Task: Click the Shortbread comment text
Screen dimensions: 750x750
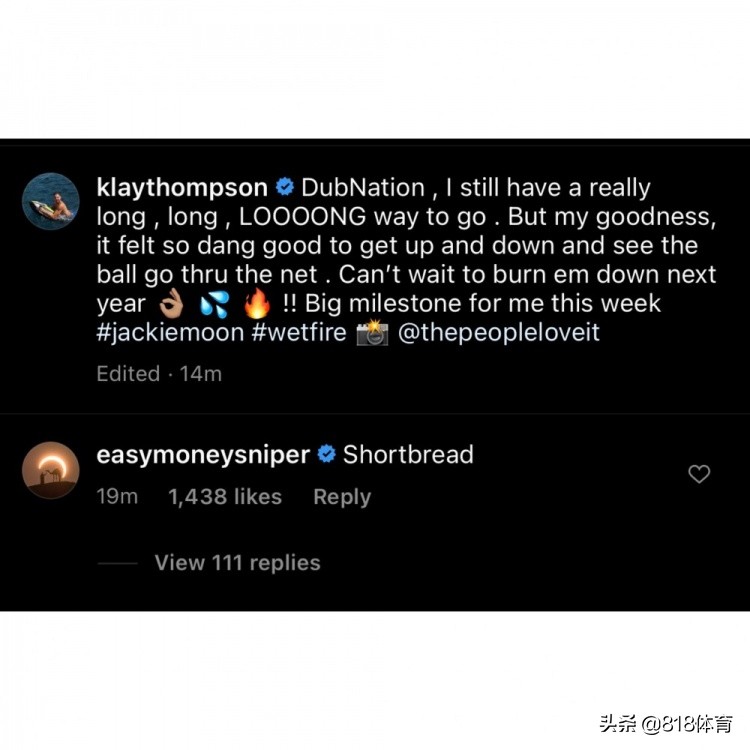Action: [x=408, y=454]
